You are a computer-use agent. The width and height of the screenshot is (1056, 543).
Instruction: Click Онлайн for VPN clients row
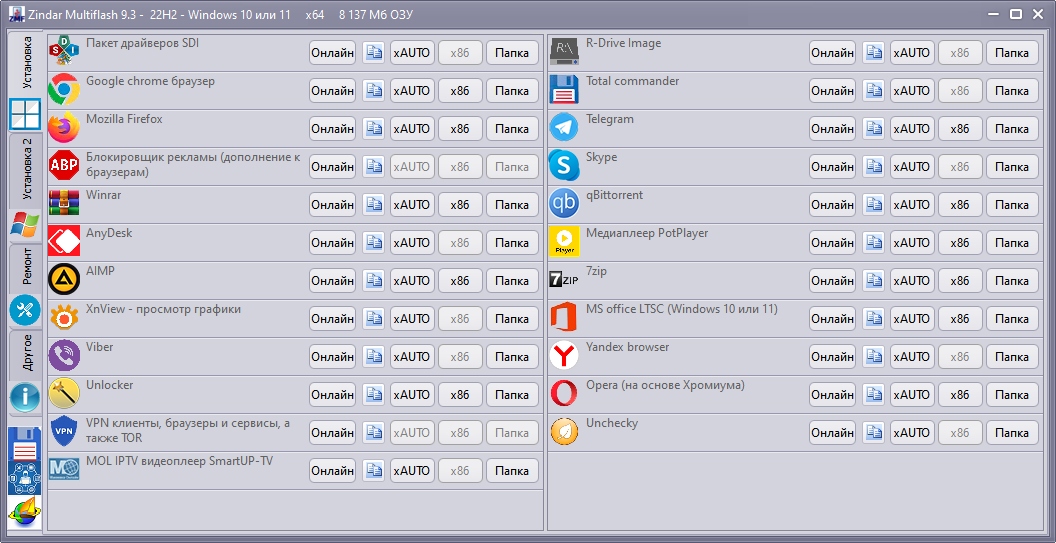coord(333,433)
